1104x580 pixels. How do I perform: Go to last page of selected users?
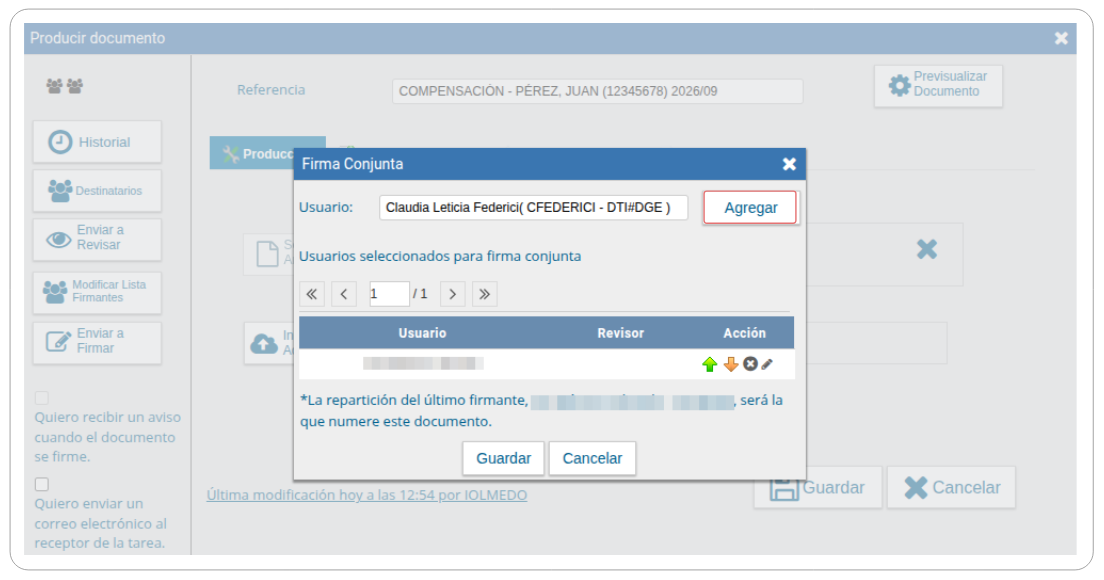pyautogui.click(x=484, y=294)
